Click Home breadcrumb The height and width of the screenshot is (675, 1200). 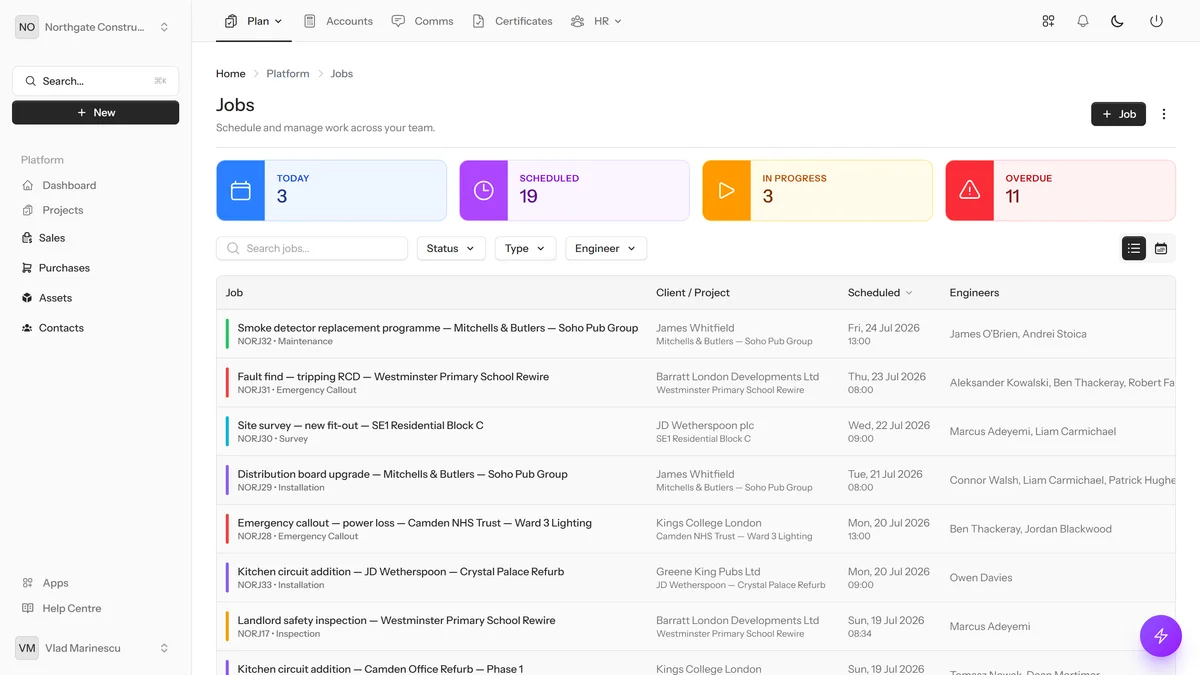click(231, 74)
